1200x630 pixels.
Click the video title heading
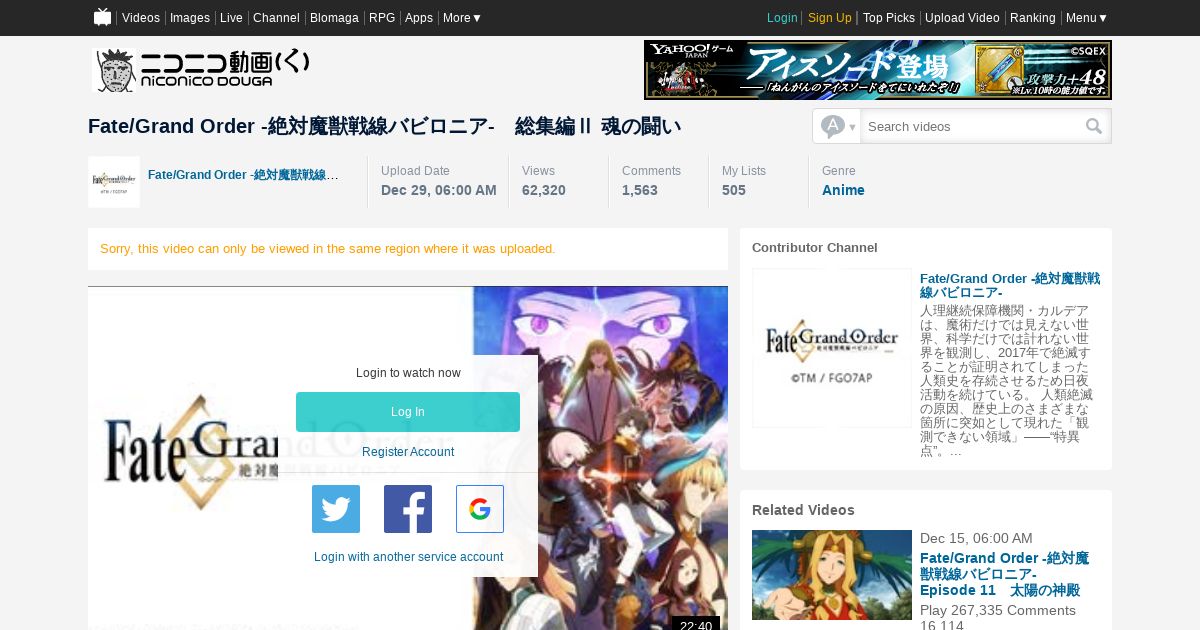point(385,126)
